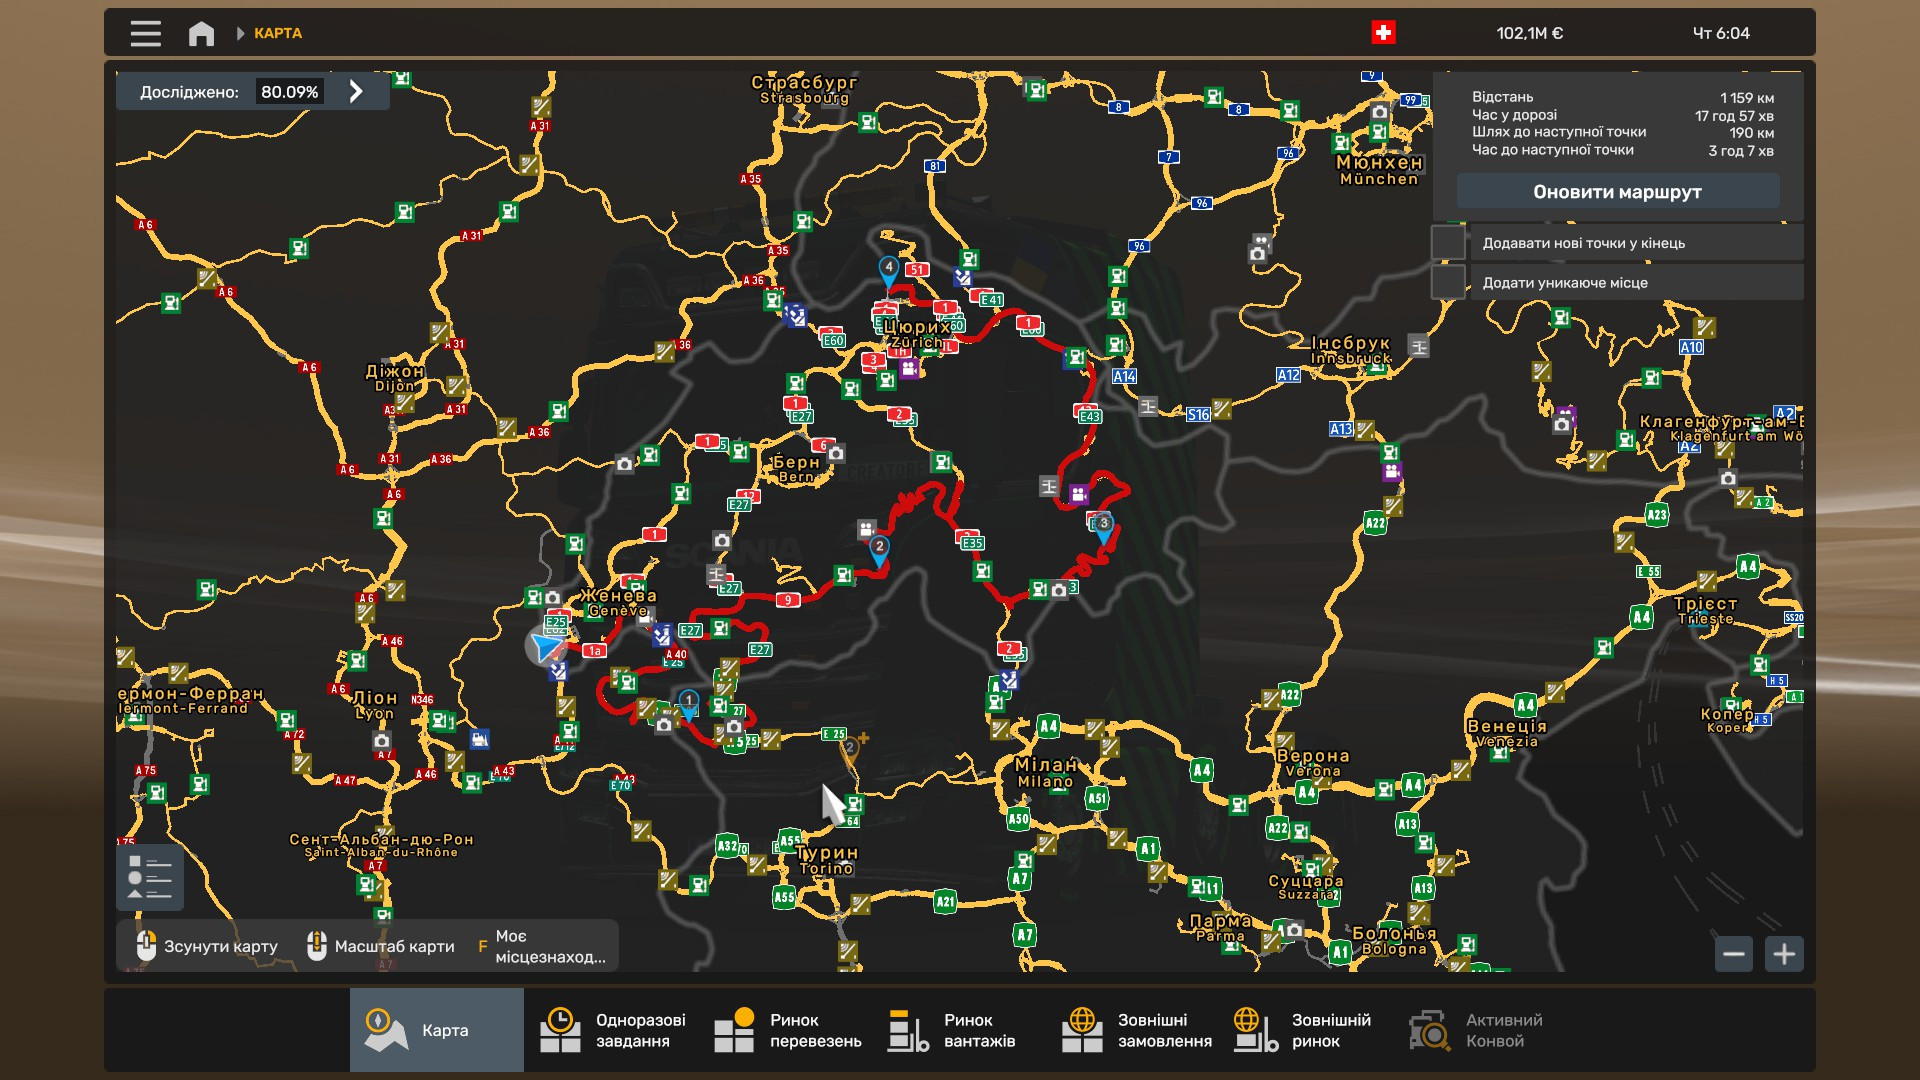Click waypoint marker 4 near Zürich
This screenshot has height=1080, width=1920.
tap(888, 270)
